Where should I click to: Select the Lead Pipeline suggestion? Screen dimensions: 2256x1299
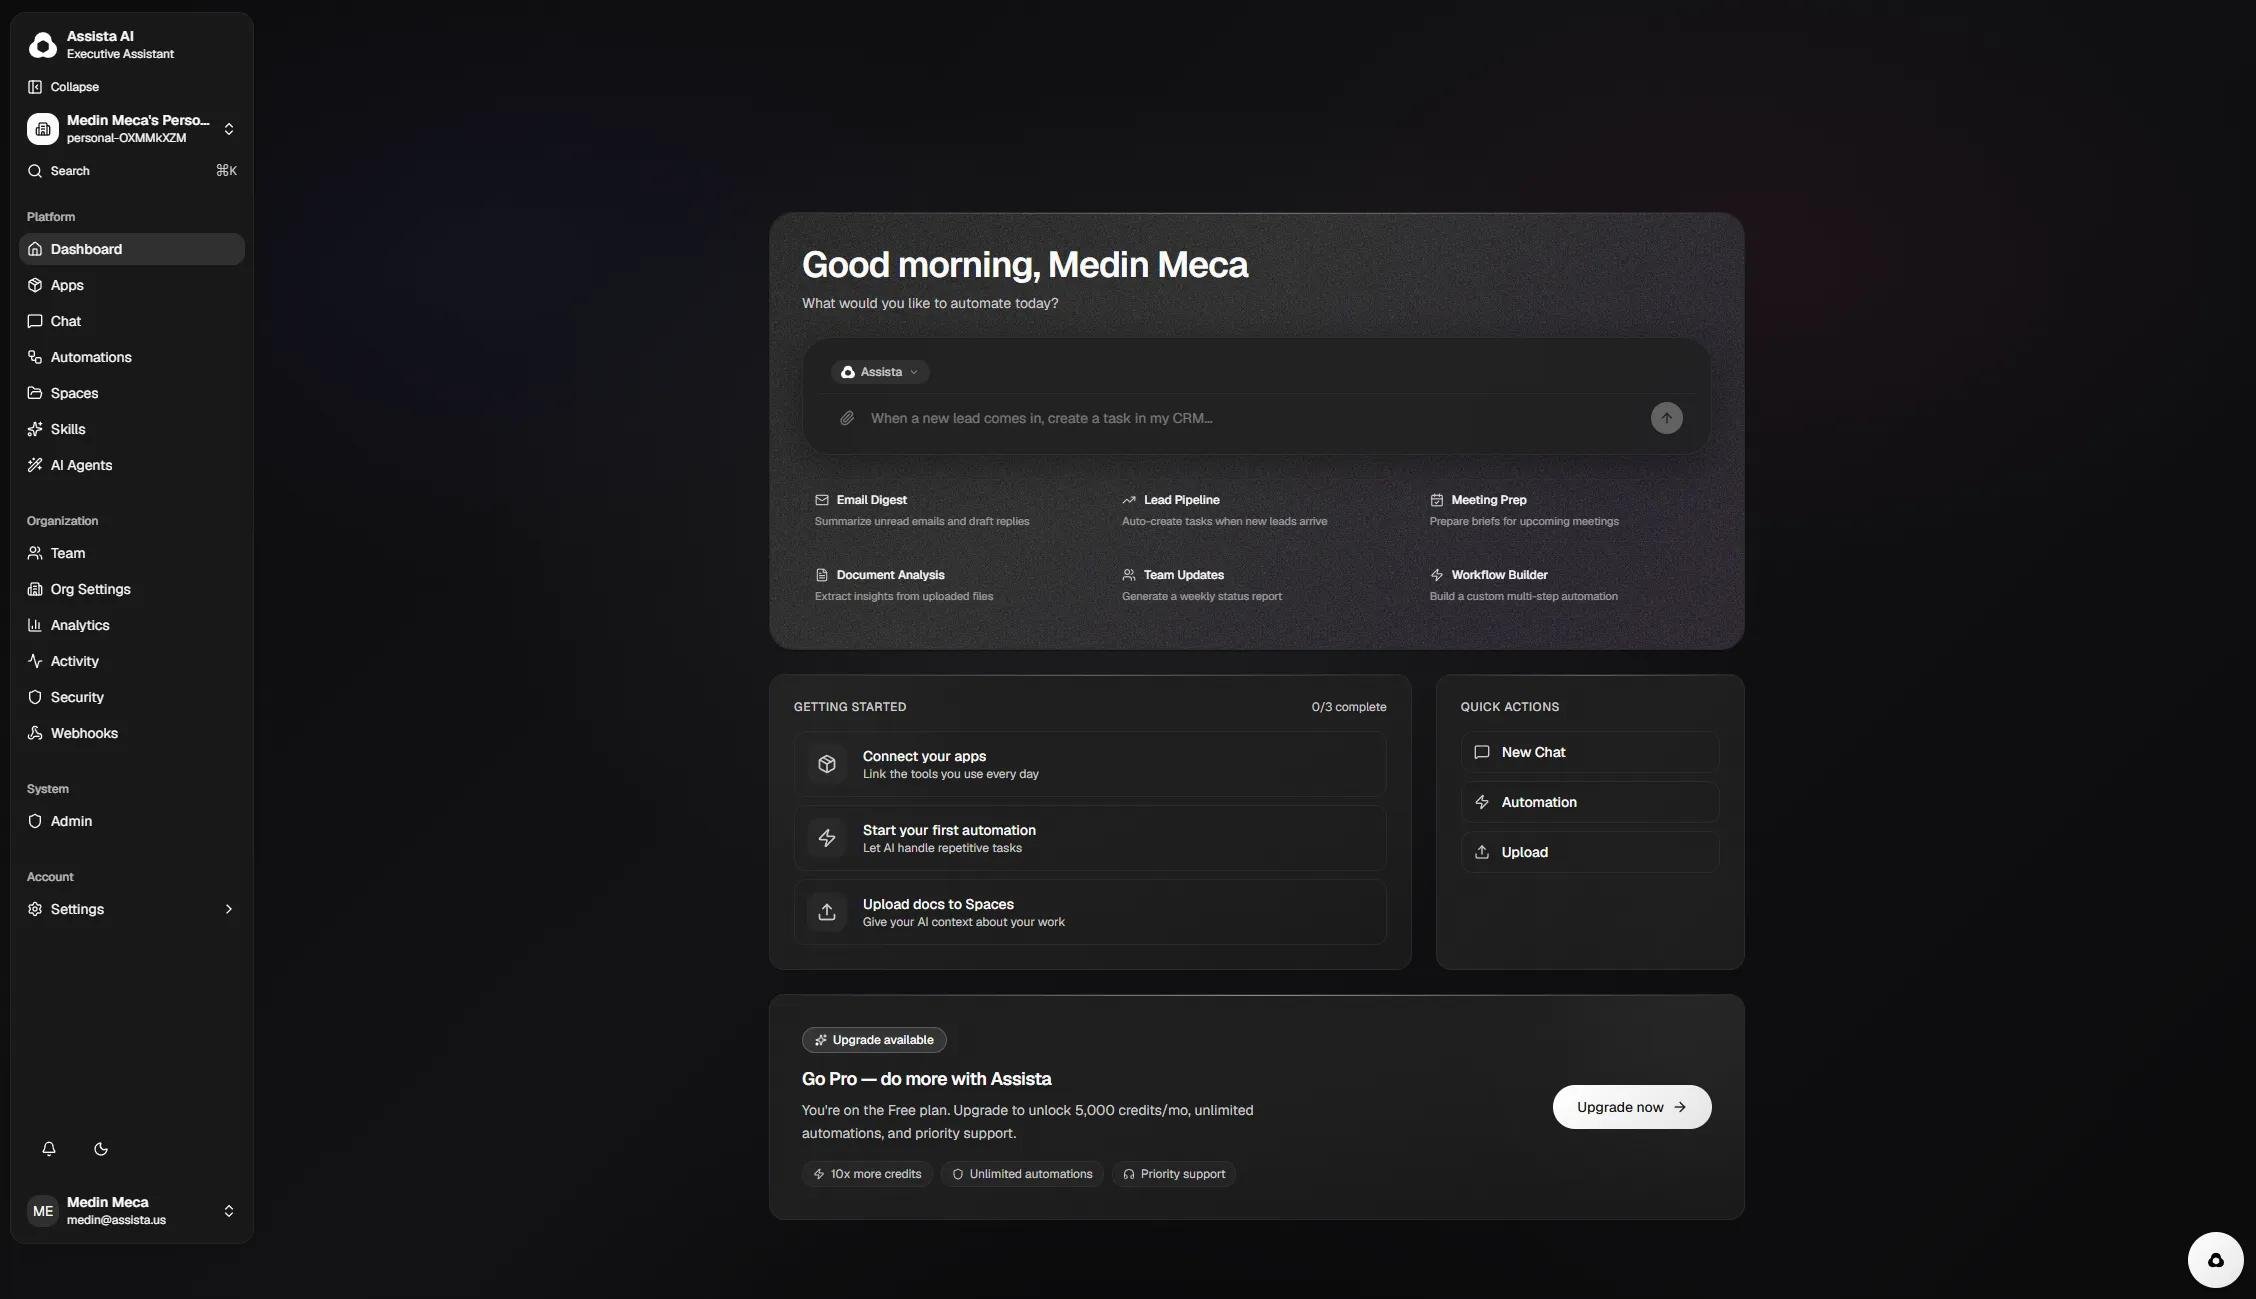(1255, 510)
